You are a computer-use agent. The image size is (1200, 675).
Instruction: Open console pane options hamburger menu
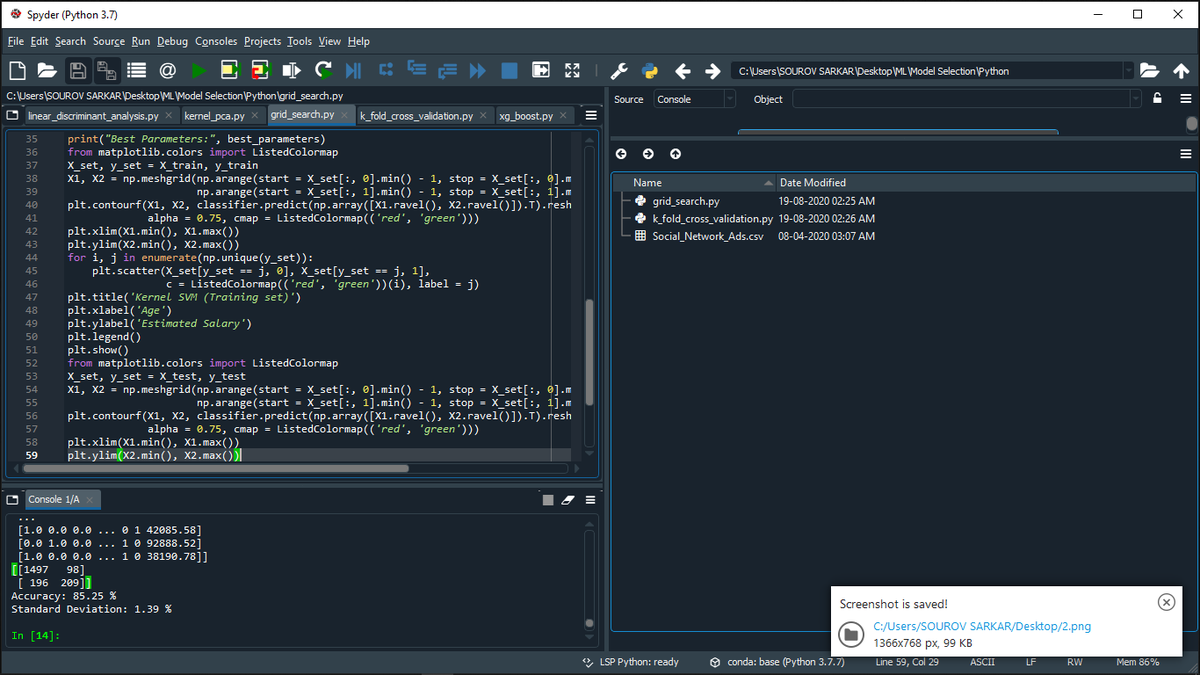[591, 500]
